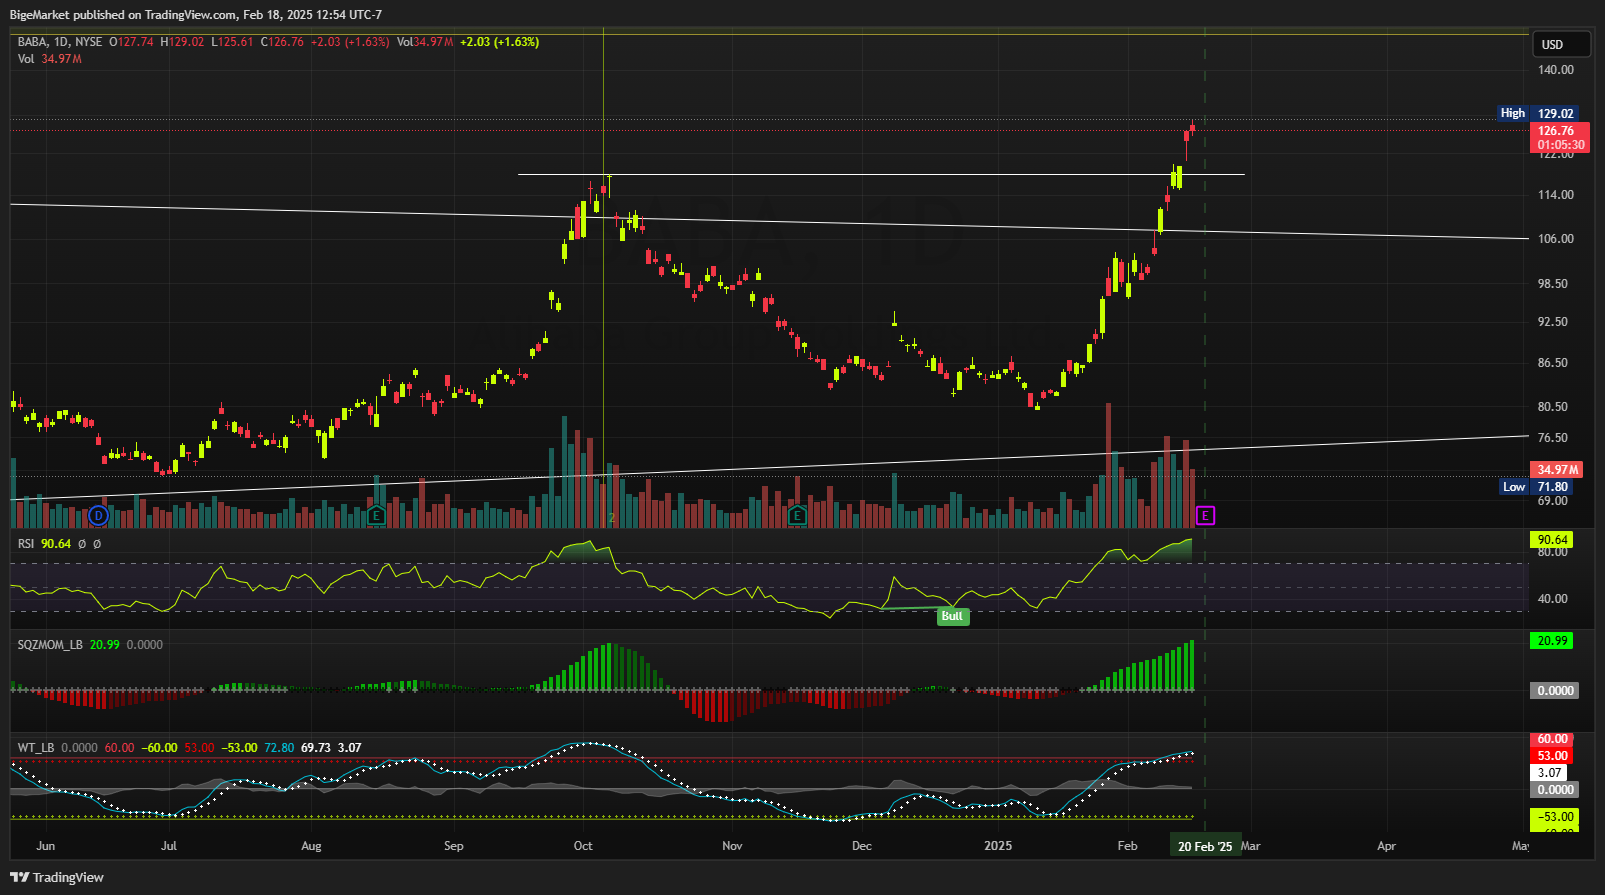This screenshot has width=1605, height=895.
Task: Select the SQZMOM_LB indicator legend
Action: (x=50, y=645)
